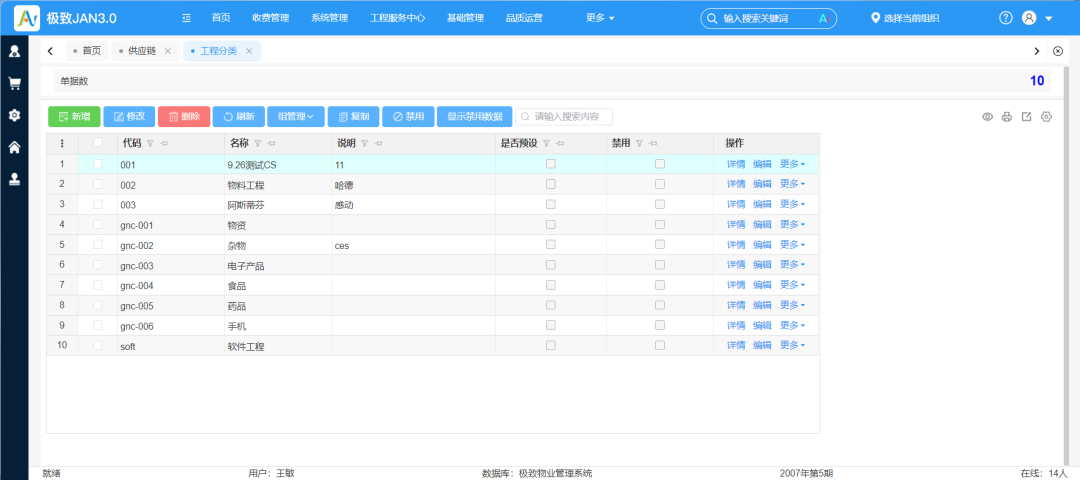
Task: Click the 刷新 button
Action: [238, 116]
